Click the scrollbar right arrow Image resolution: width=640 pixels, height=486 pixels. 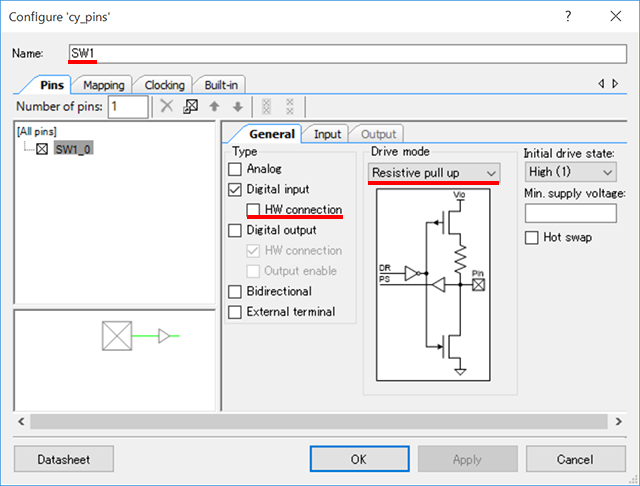619,422
